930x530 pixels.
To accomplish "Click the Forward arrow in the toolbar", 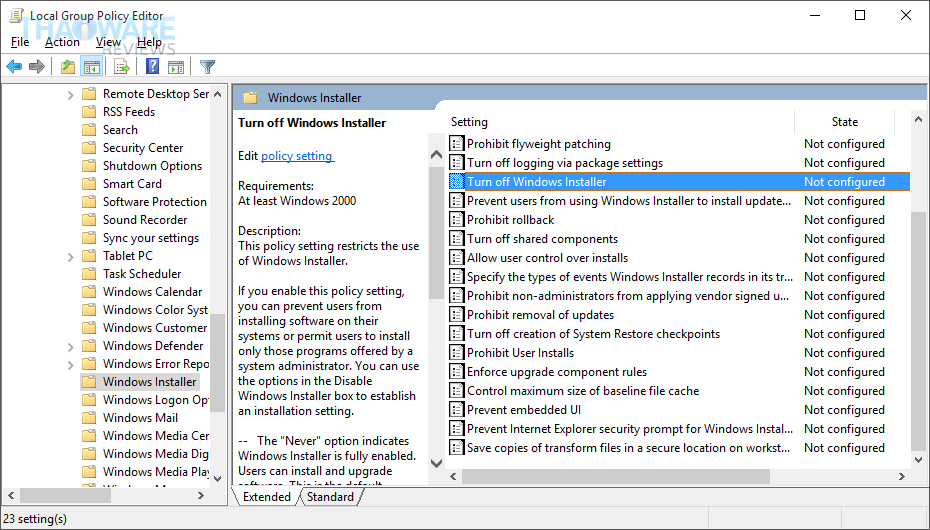I will click(37, 67).
